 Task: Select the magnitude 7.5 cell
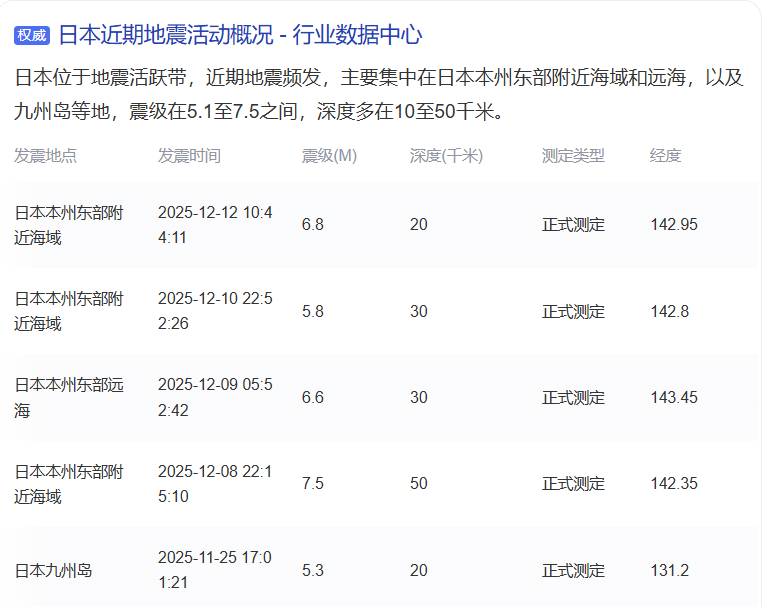313,483
